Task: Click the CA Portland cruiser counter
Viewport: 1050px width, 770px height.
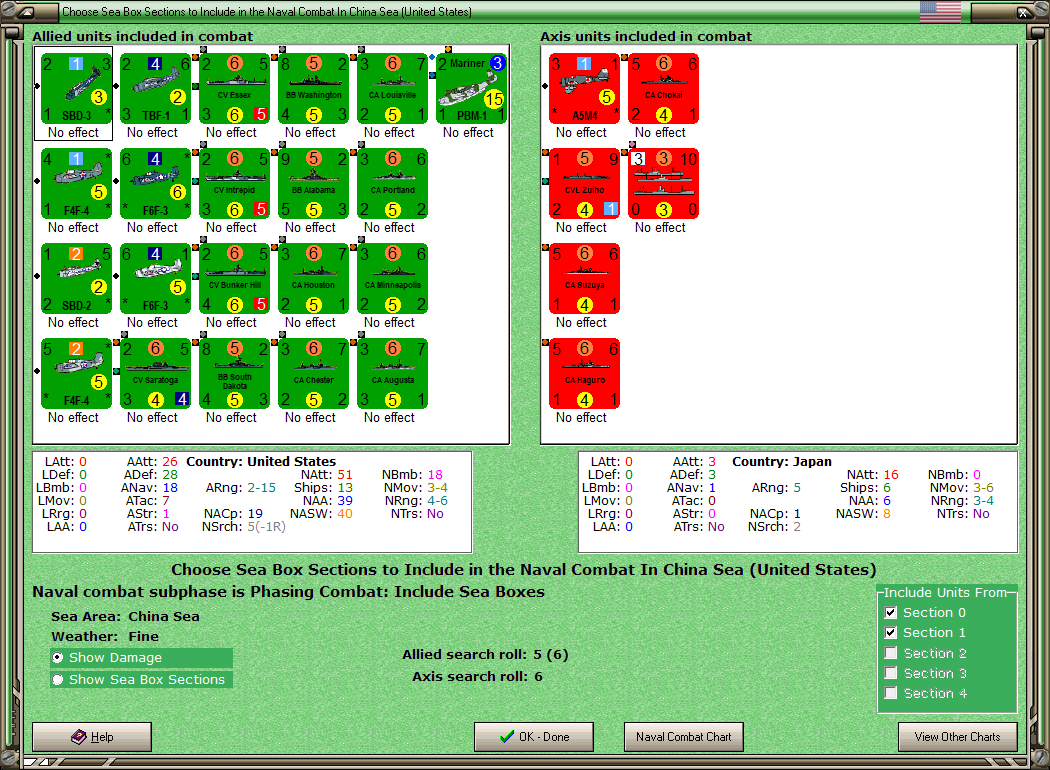Action: 392,183
